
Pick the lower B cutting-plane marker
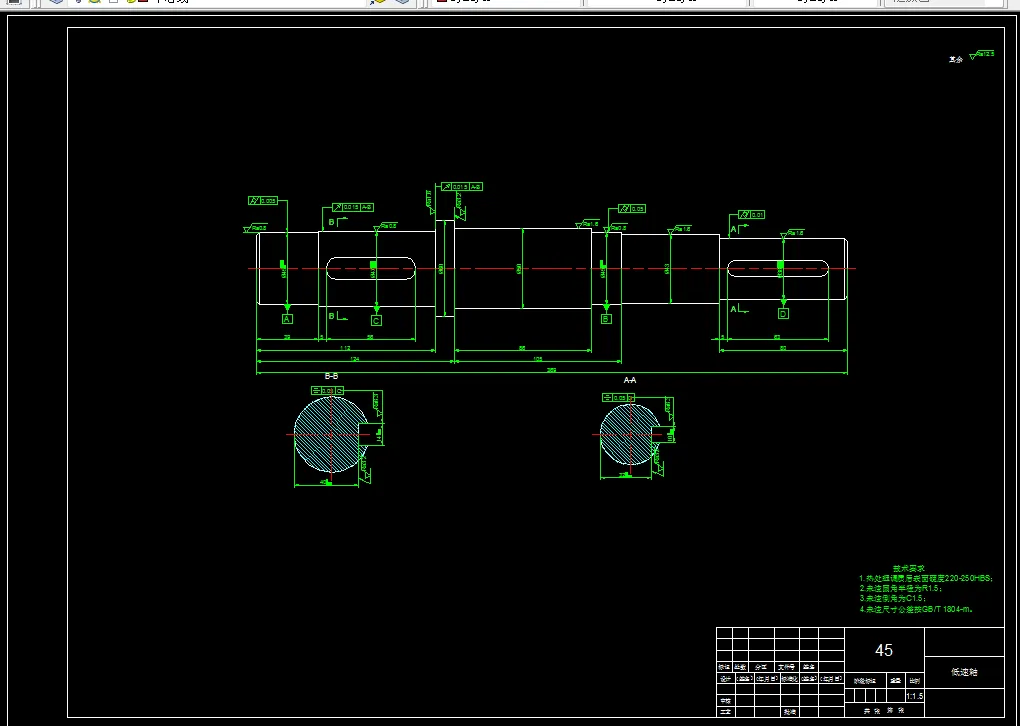(x=337, y=317)
